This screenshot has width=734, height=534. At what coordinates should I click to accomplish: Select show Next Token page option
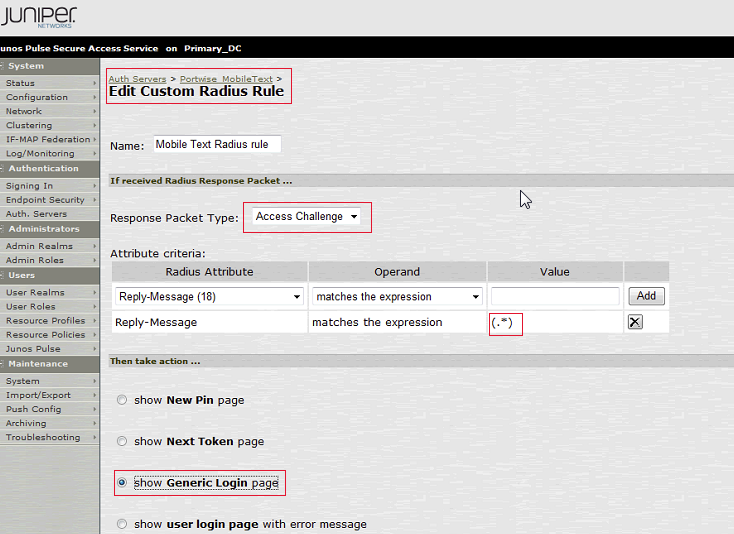tap(123, 441)
